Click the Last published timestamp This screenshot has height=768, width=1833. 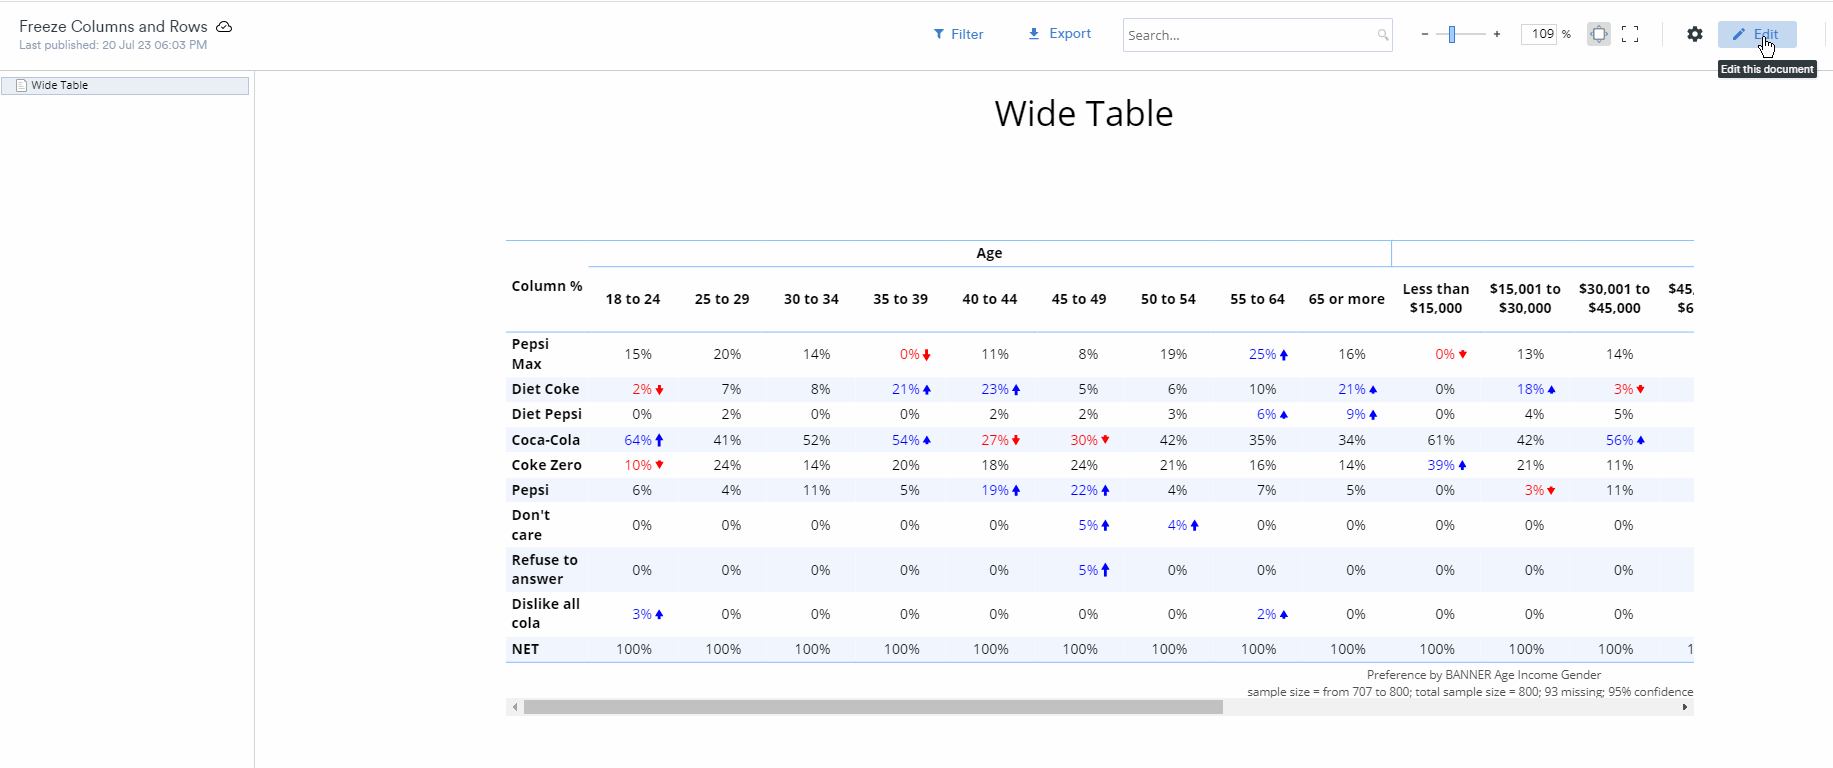(113, 45)
